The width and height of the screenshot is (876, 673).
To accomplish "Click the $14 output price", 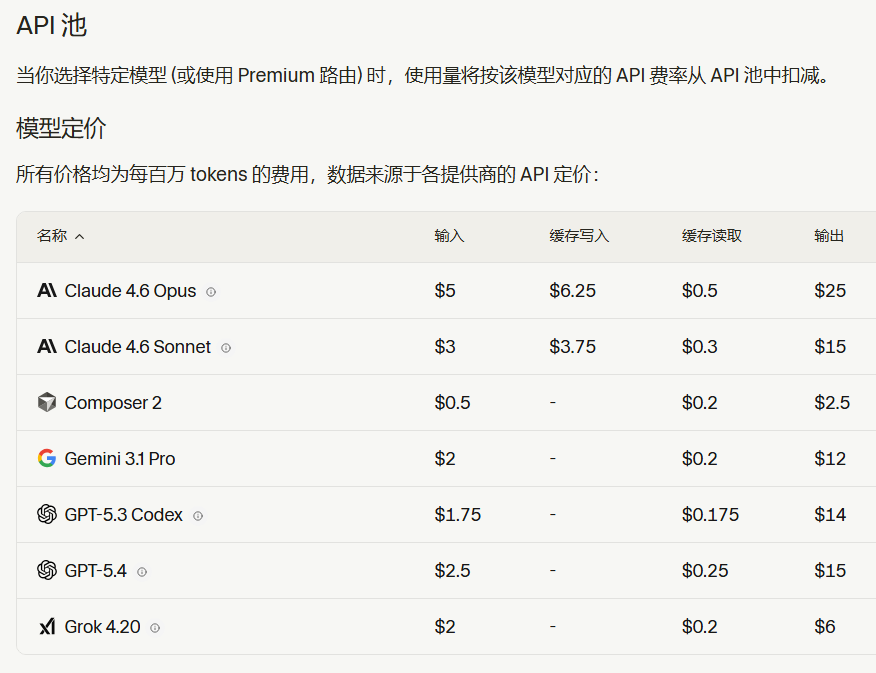I will tap(830, 514).
